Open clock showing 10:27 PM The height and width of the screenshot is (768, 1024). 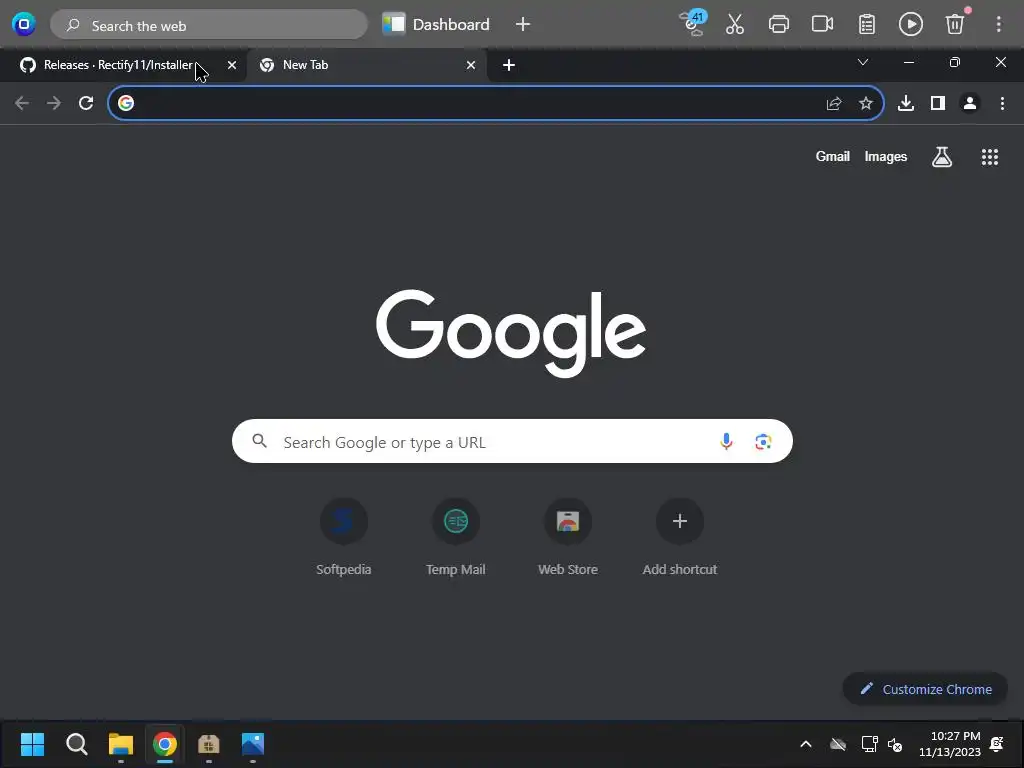point(950,744)
